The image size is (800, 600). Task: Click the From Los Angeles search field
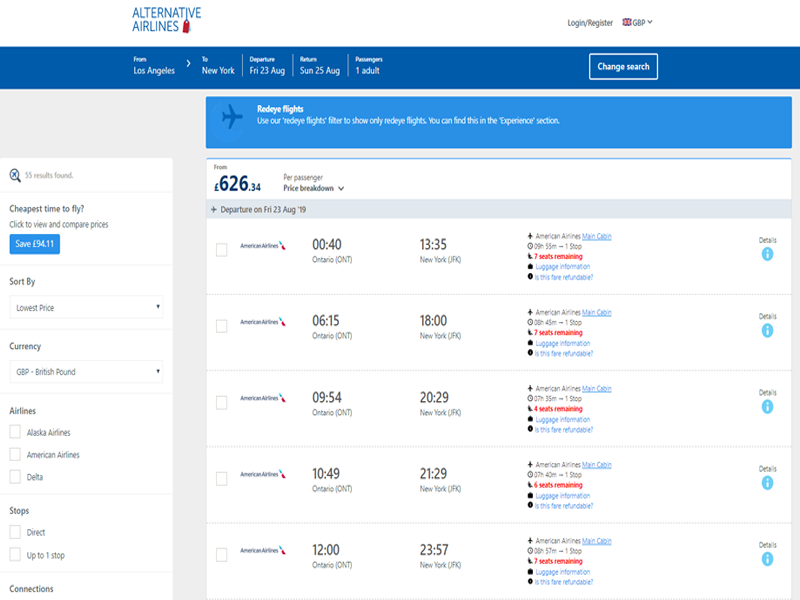coord(154,66)
